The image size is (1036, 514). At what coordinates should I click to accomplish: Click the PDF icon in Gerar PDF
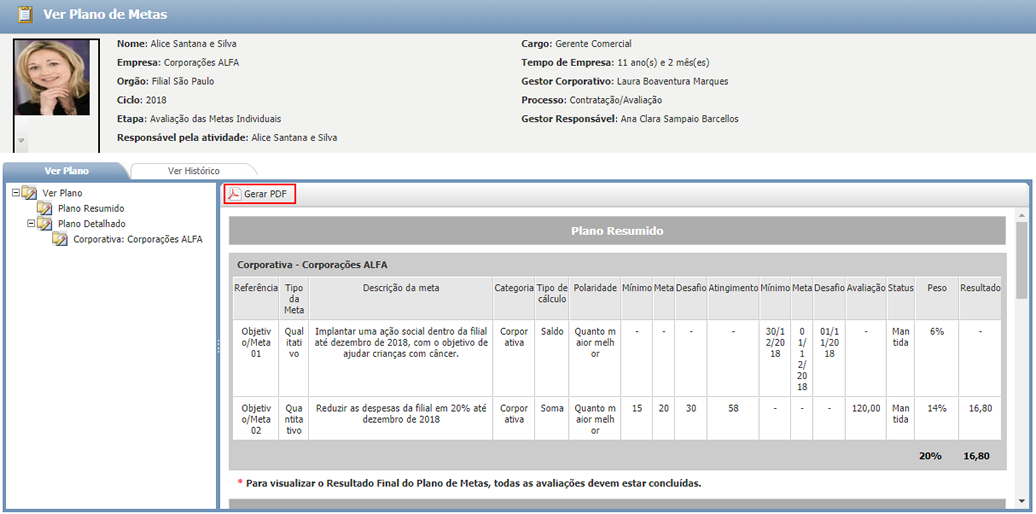(x=234, y=194)
